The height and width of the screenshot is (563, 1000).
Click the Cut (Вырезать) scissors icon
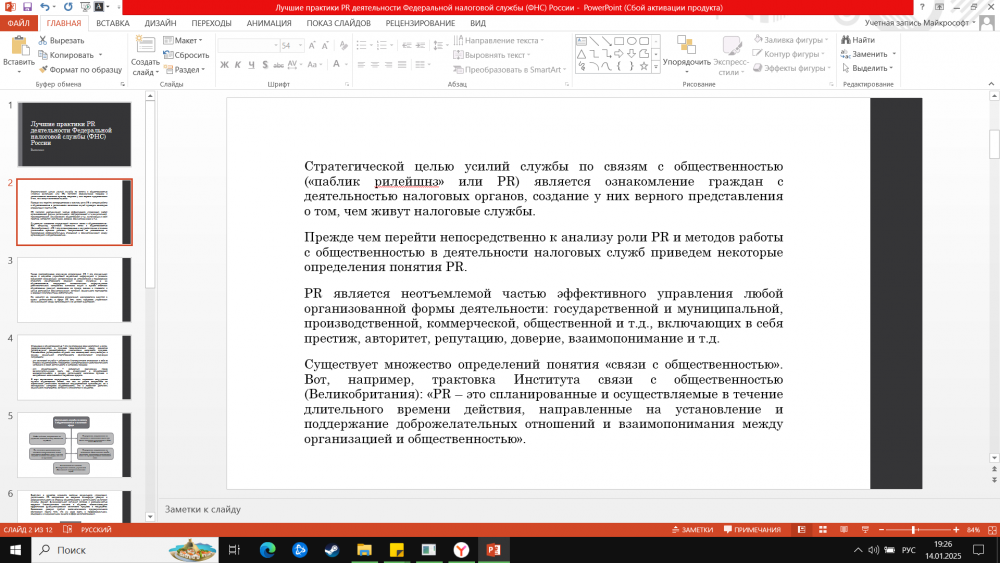point(42,40)
